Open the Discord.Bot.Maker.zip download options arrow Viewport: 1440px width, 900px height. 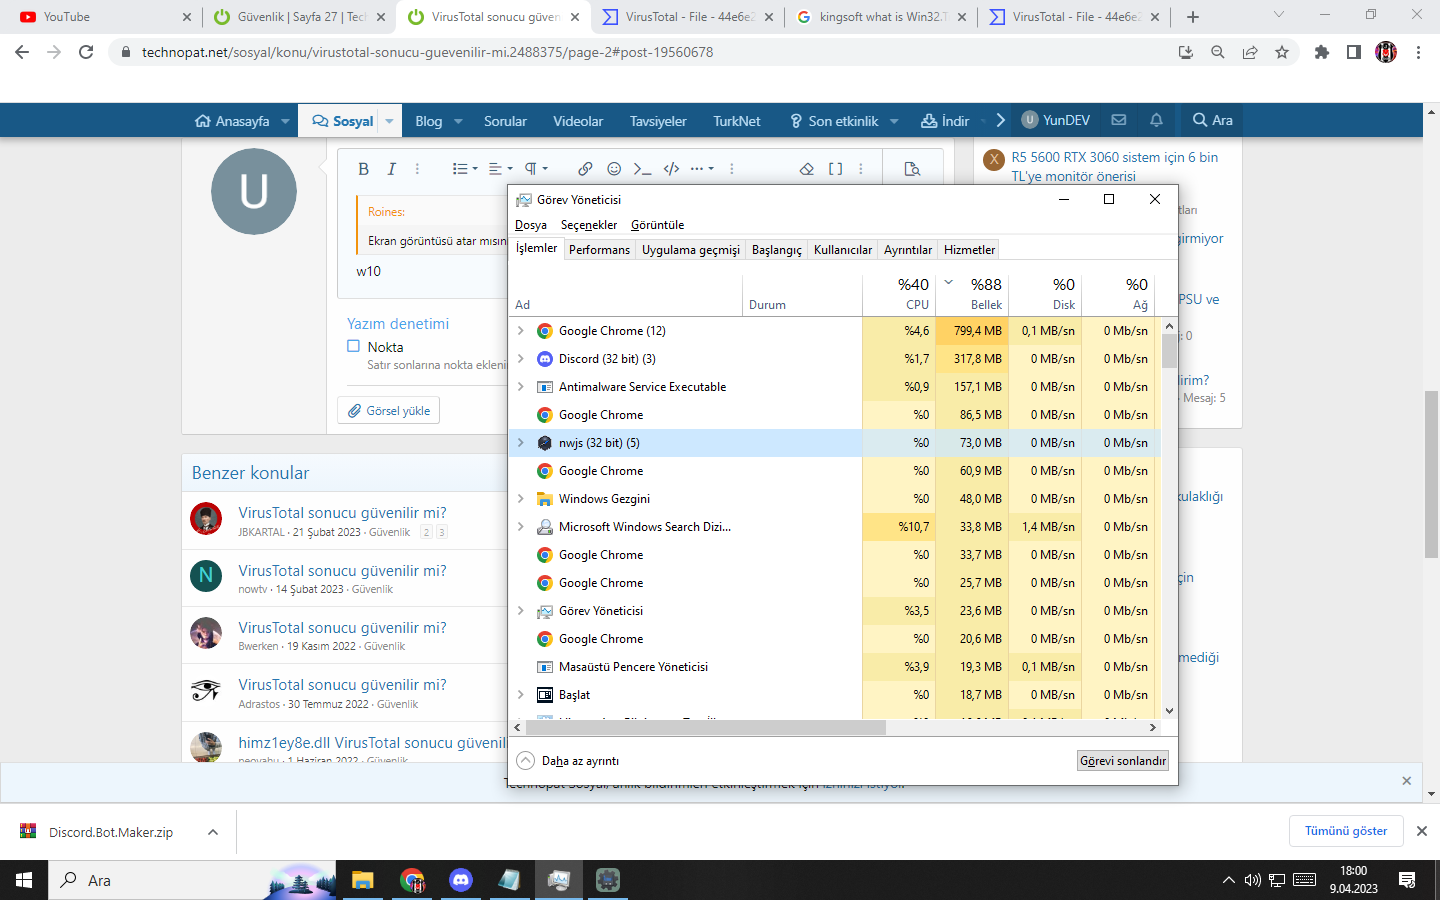(x=213, y=832)
